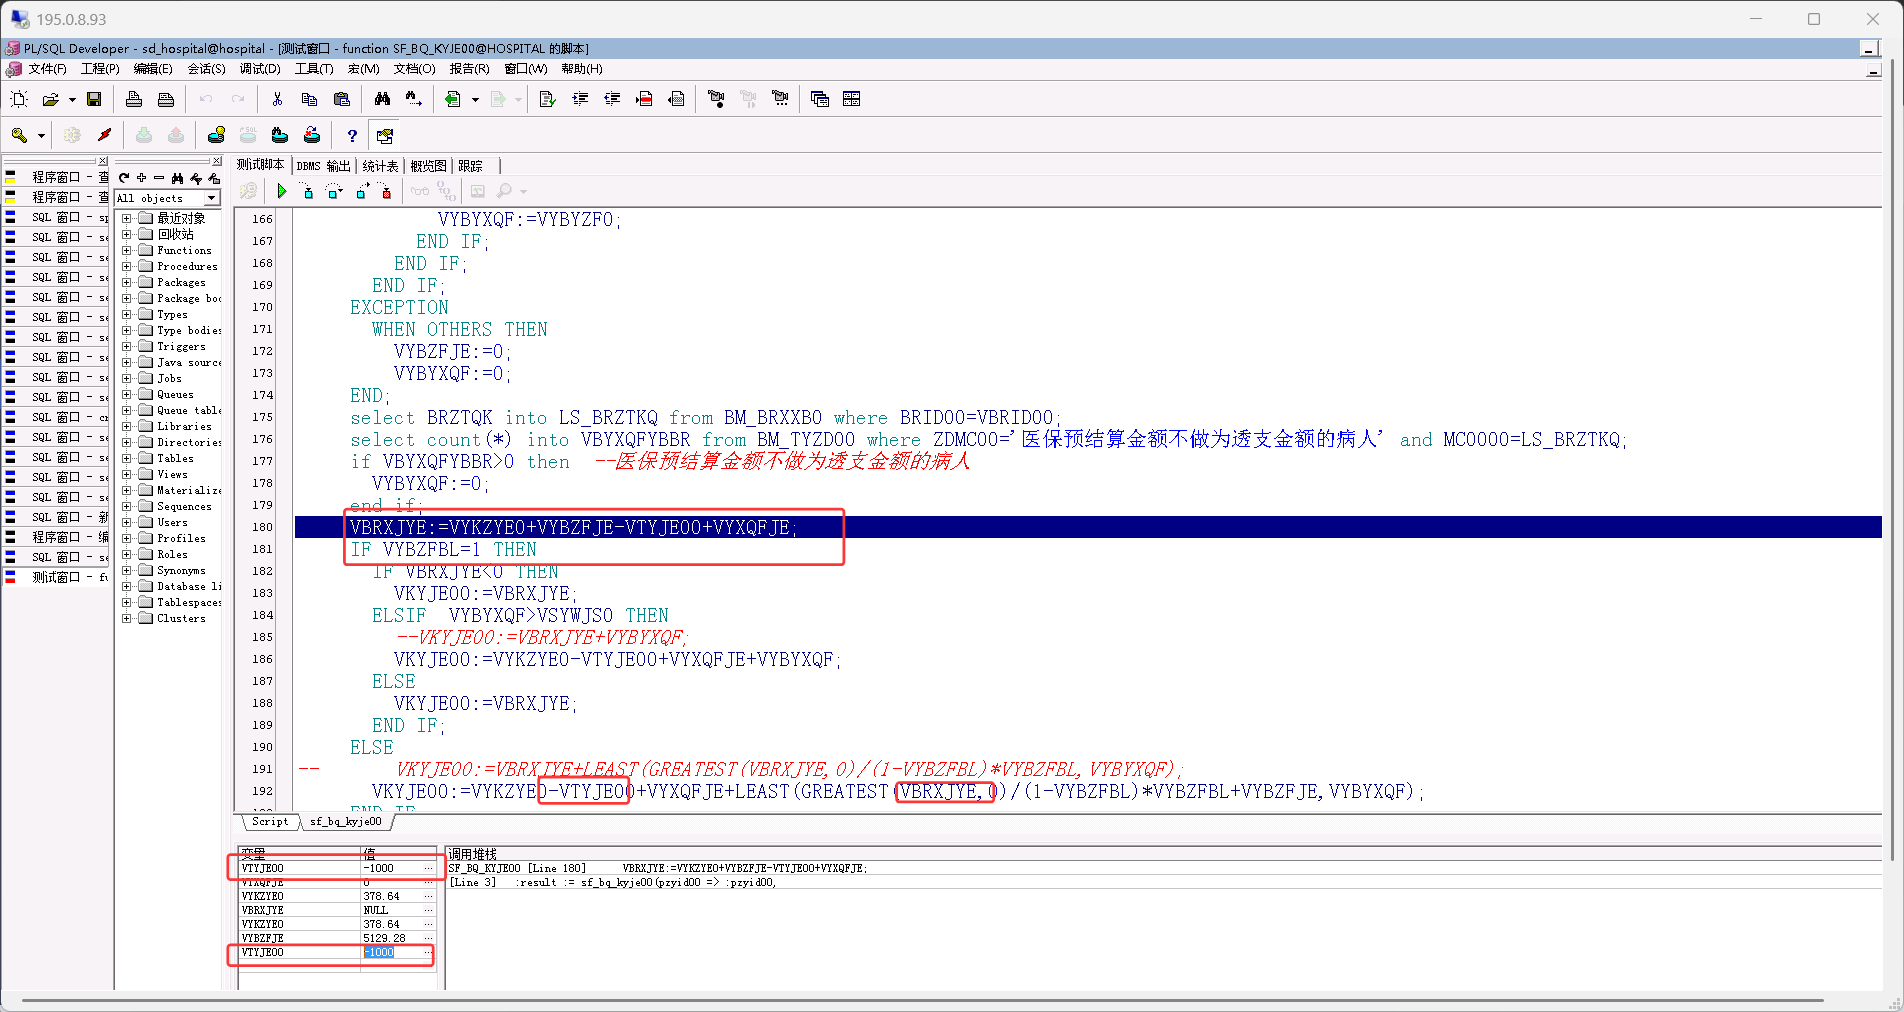Click the Cut scissors icon
Image resolution: width=1904 pixels, height=1012 pixels.
277,99
